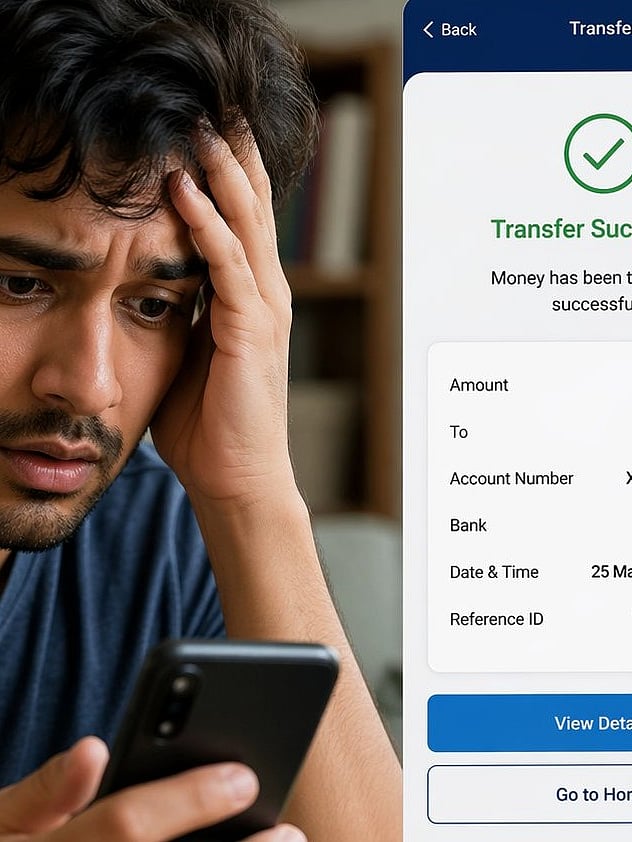Click the masked account number value
The height and width of the screenshot is (842, 632).
(629, 478)
